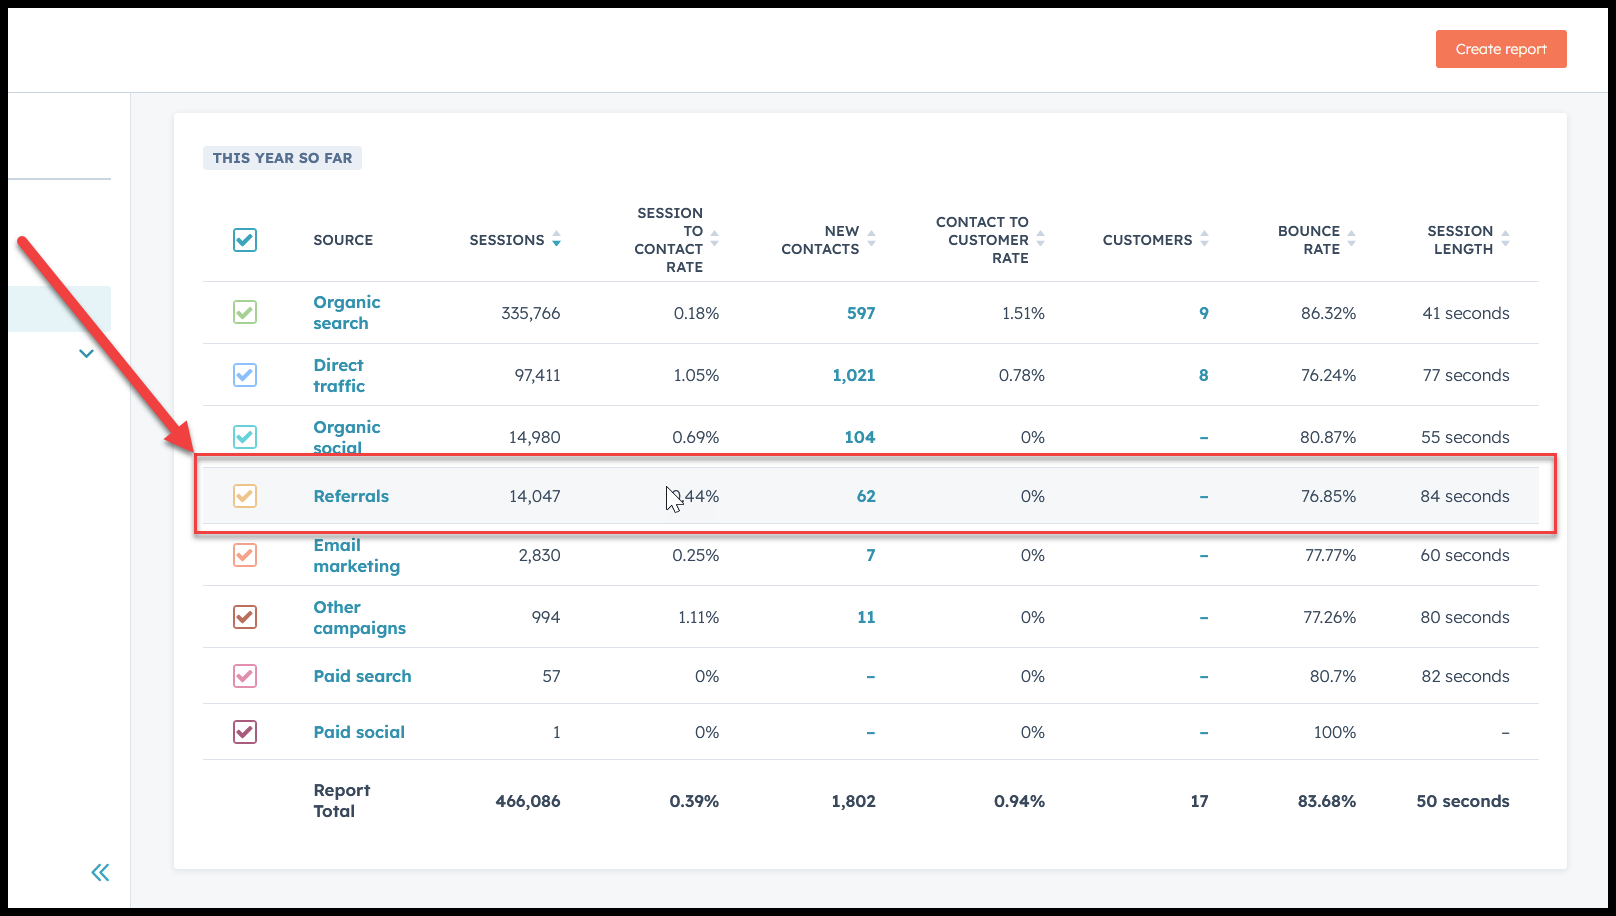Sort by Session Length column
1616x916 pixels.
click(x=1505, y=240)
